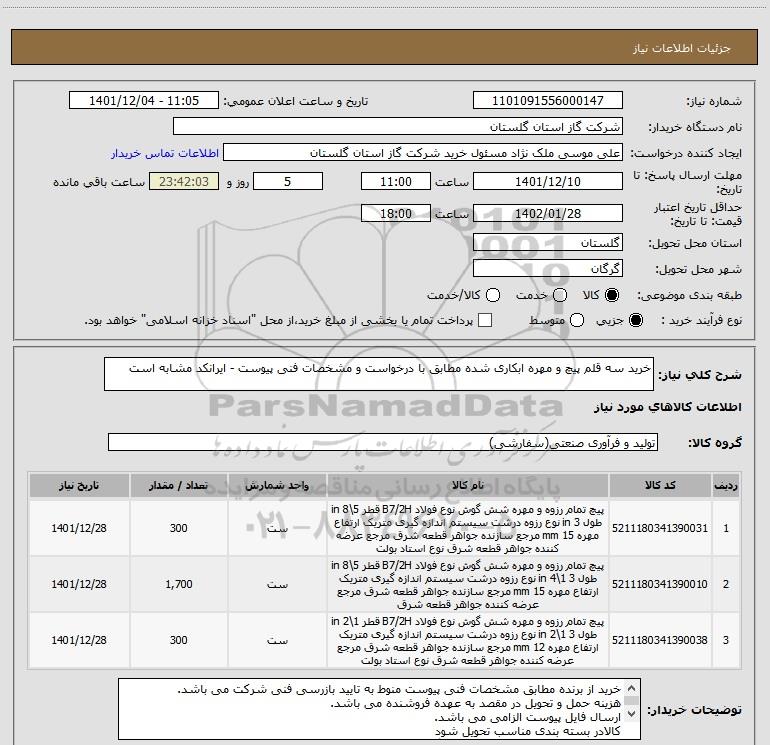Click row 2 unit cell ست

point(277,584)
